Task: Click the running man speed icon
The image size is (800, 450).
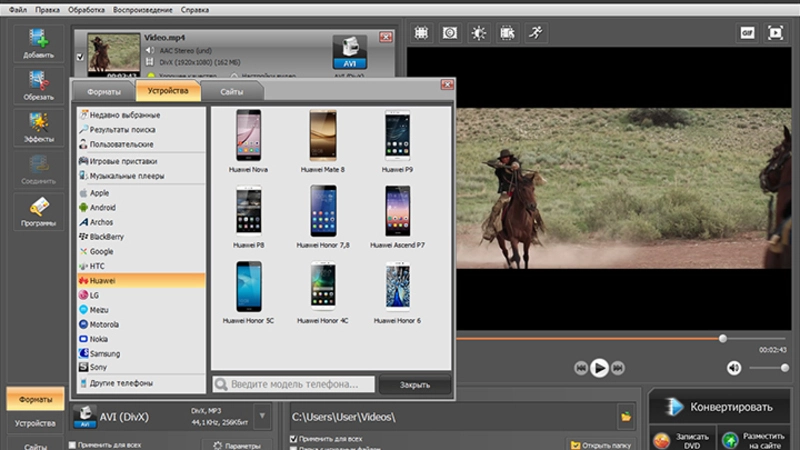Action: 536,33
